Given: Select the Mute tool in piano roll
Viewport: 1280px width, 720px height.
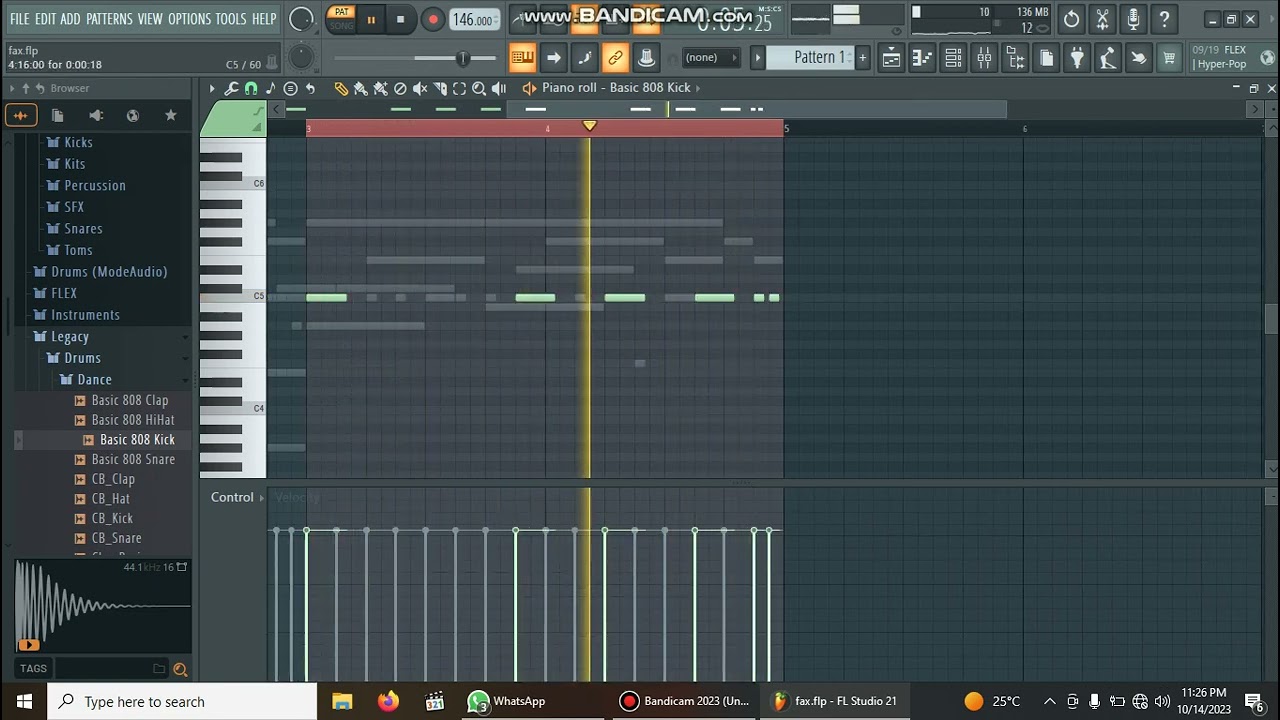Looking at the screenshot, I should pyautogui.click(x=420, y=88).
